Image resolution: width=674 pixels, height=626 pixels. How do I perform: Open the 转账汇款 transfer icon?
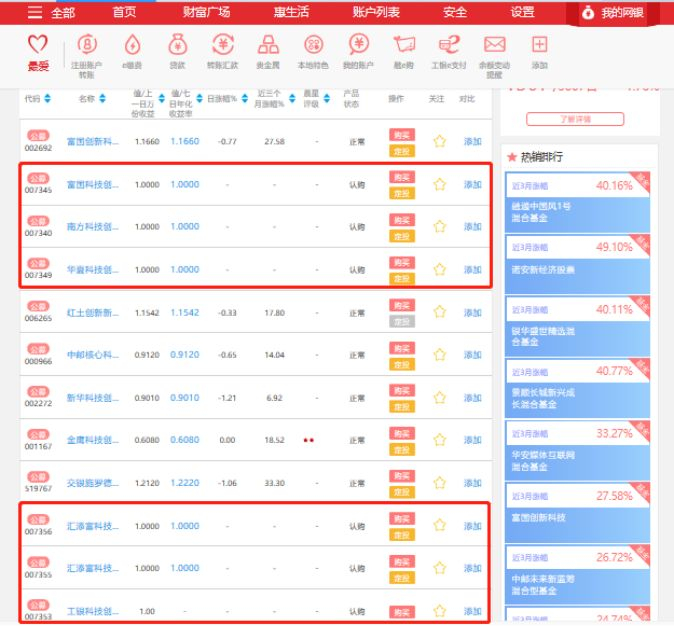coord(223,44)
